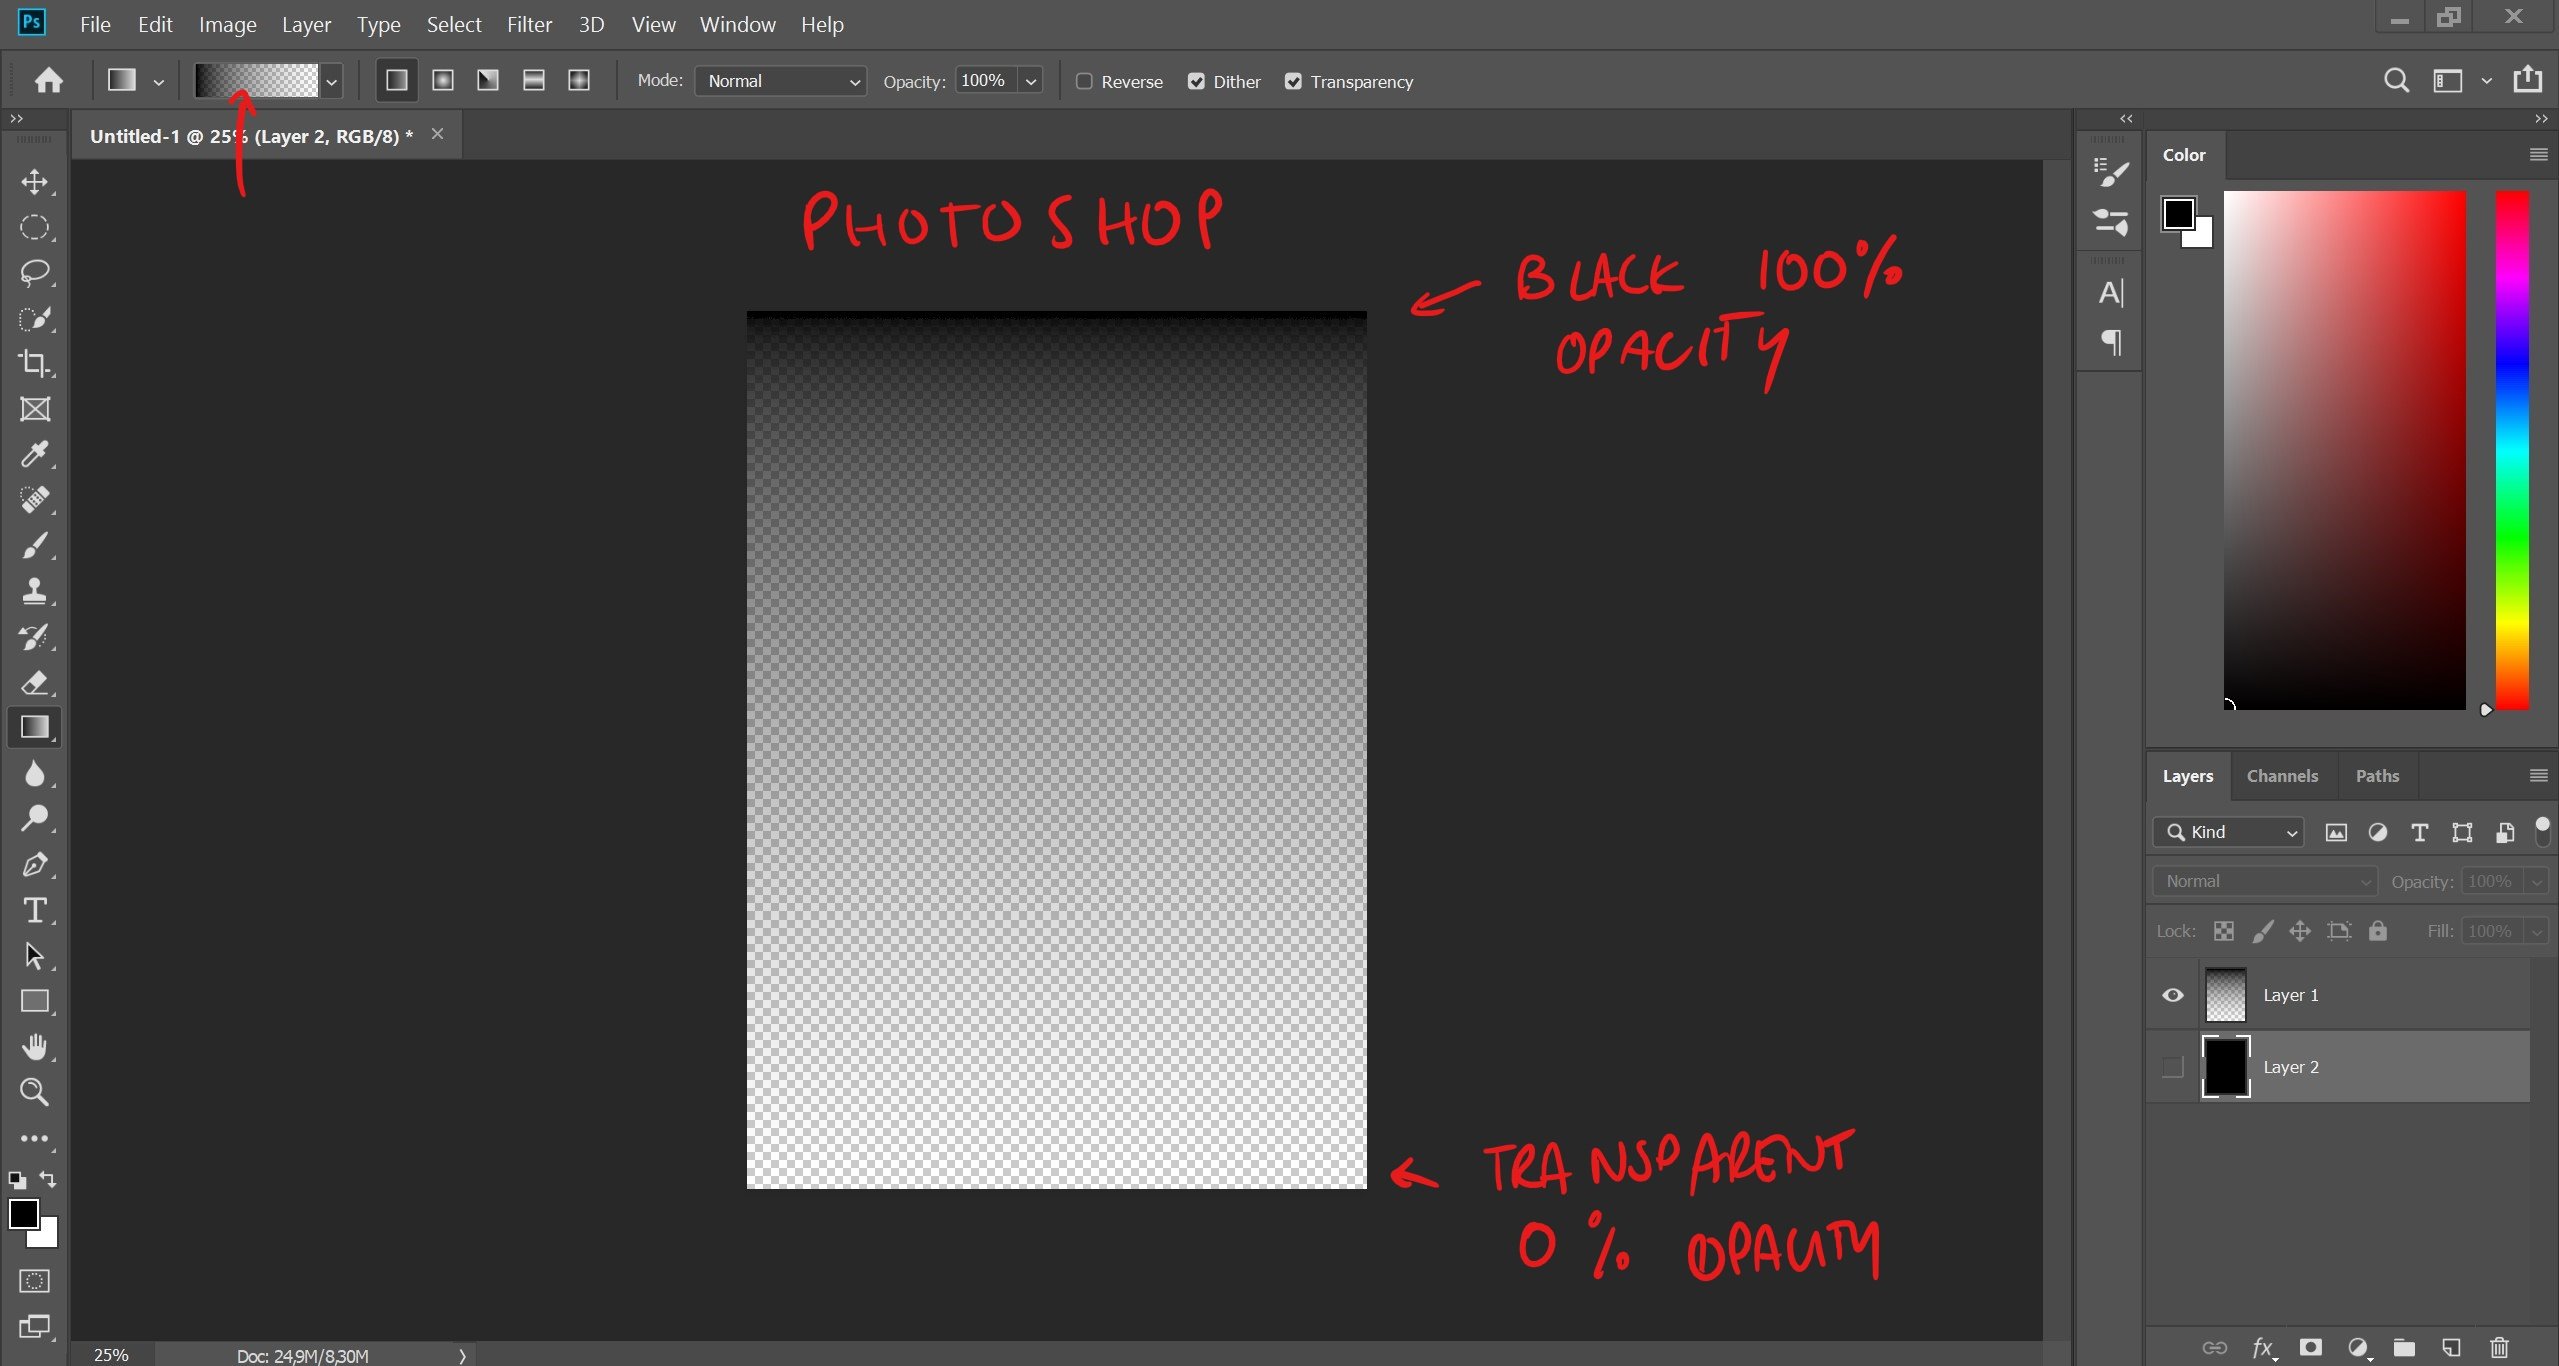This screenshot has height=1366, width=2559.
Task: Select the Dodge tool
Action: pyautogui.click(x=35, y=819)
